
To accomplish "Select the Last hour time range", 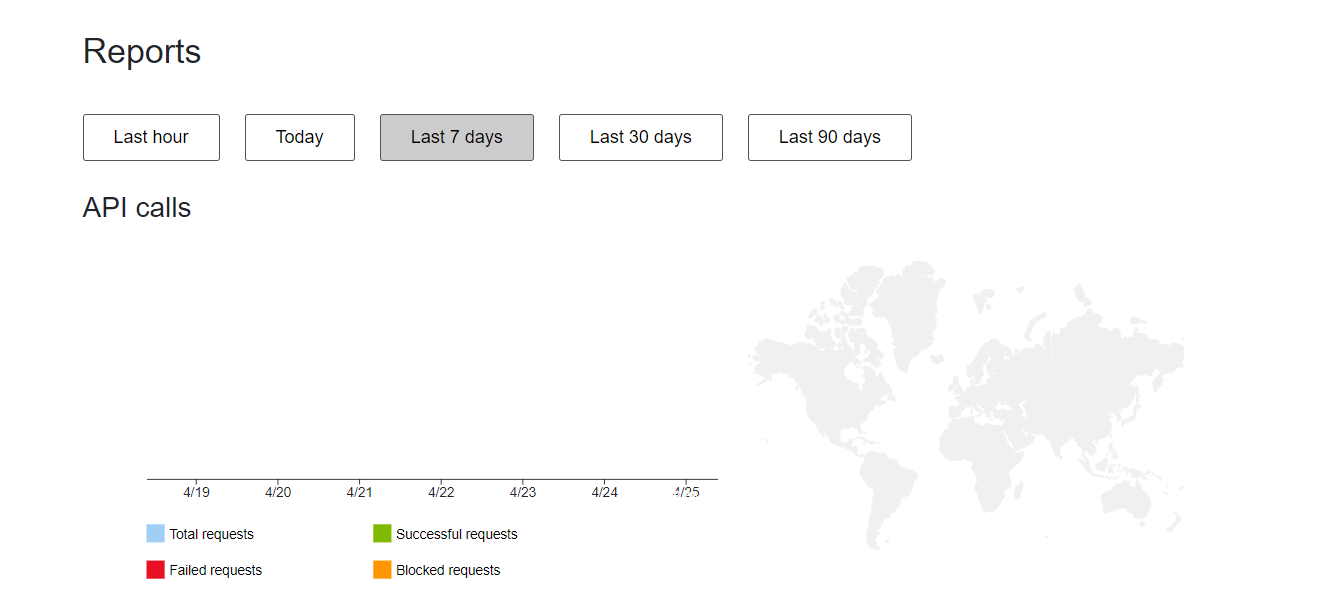I will [x=151, y=137].
